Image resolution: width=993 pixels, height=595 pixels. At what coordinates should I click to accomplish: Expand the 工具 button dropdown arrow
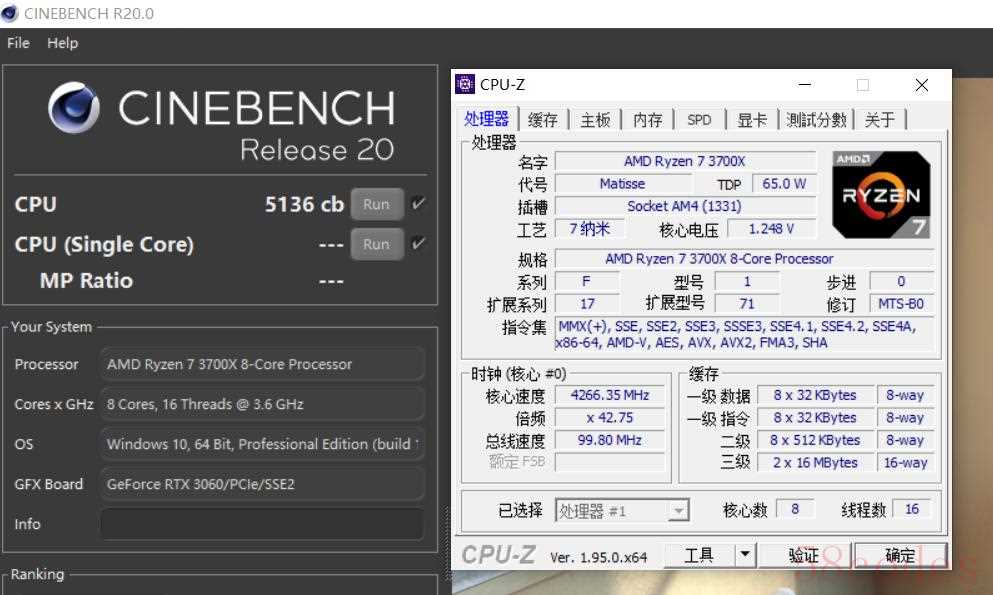coord(745,555)
